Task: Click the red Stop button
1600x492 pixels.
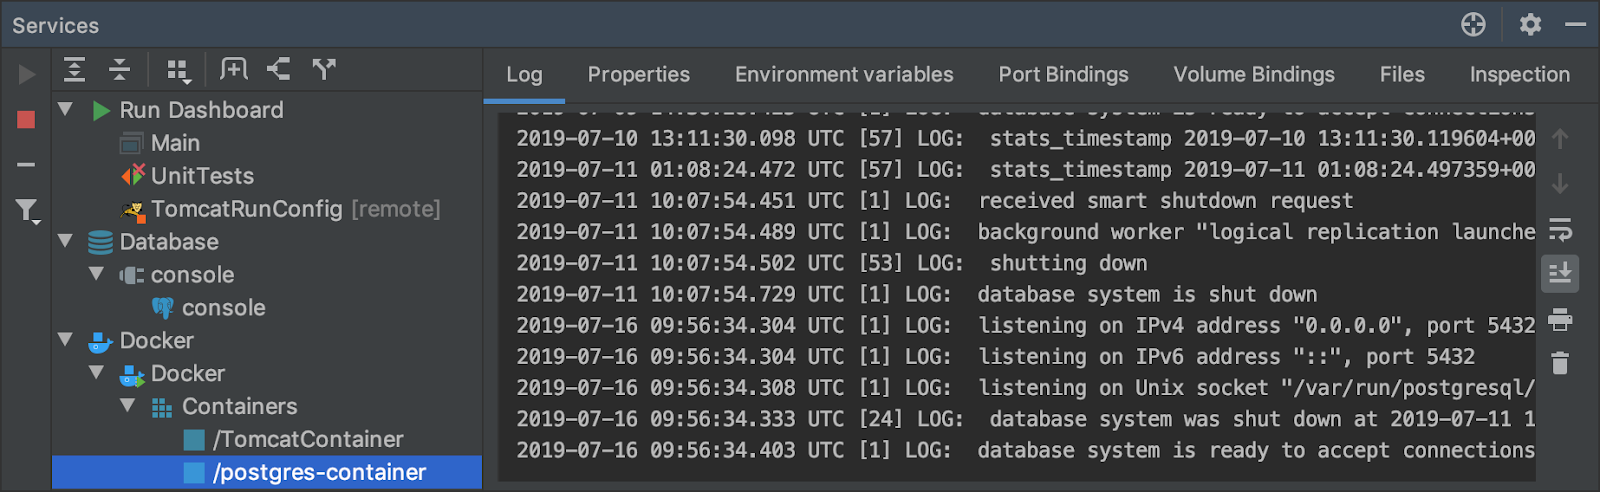Action: (x=26, y=120)
